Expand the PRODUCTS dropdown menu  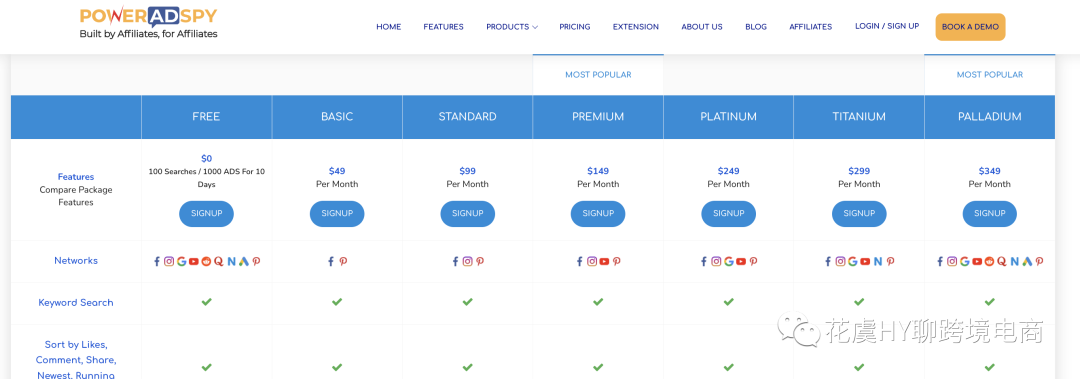(x=512, y=27)
